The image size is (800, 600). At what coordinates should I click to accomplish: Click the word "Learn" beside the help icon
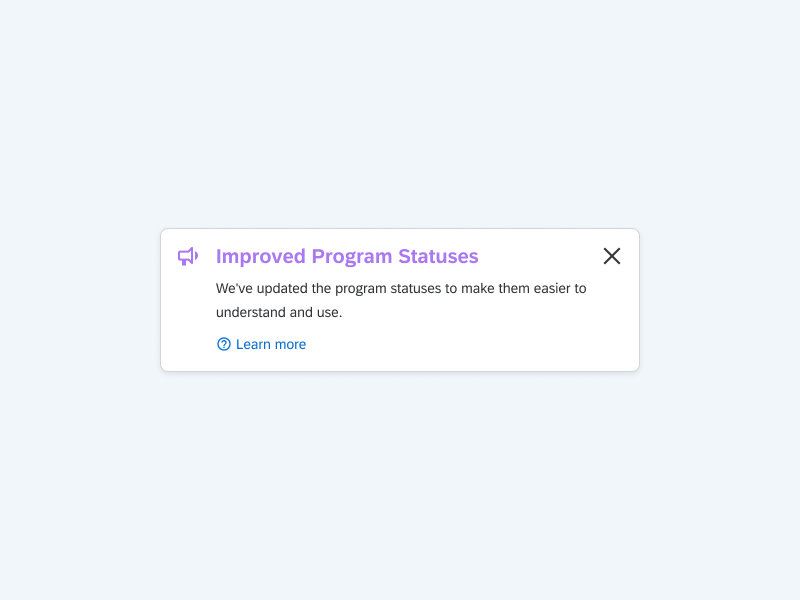(x=254, y=344)
